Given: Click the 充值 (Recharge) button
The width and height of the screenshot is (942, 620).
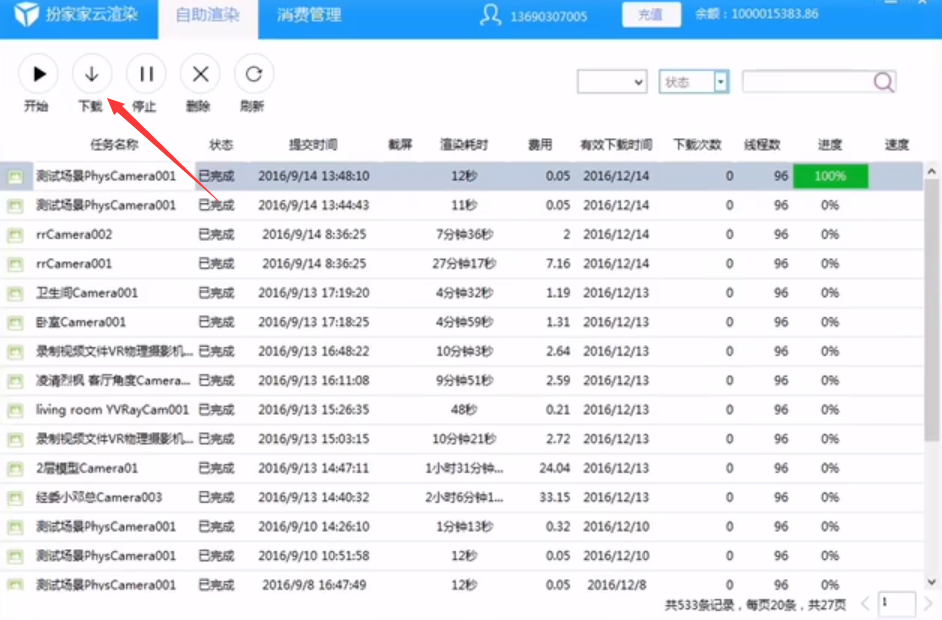Looking at the screenshot, I should coord(651,15).
